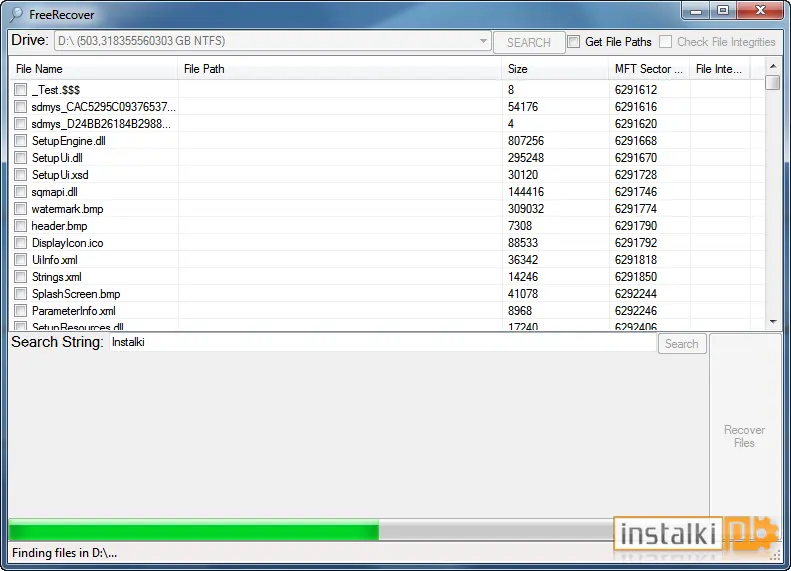Image resolution: width=791 pixels, height=571 pixels.
Task: Sort by MFT Sector column header
Action: point(649,69)
